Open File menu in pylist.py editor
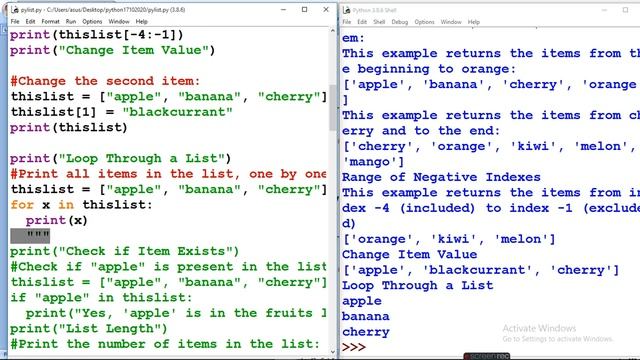Viewport: 640px width, 360px height. click(15, 22)
